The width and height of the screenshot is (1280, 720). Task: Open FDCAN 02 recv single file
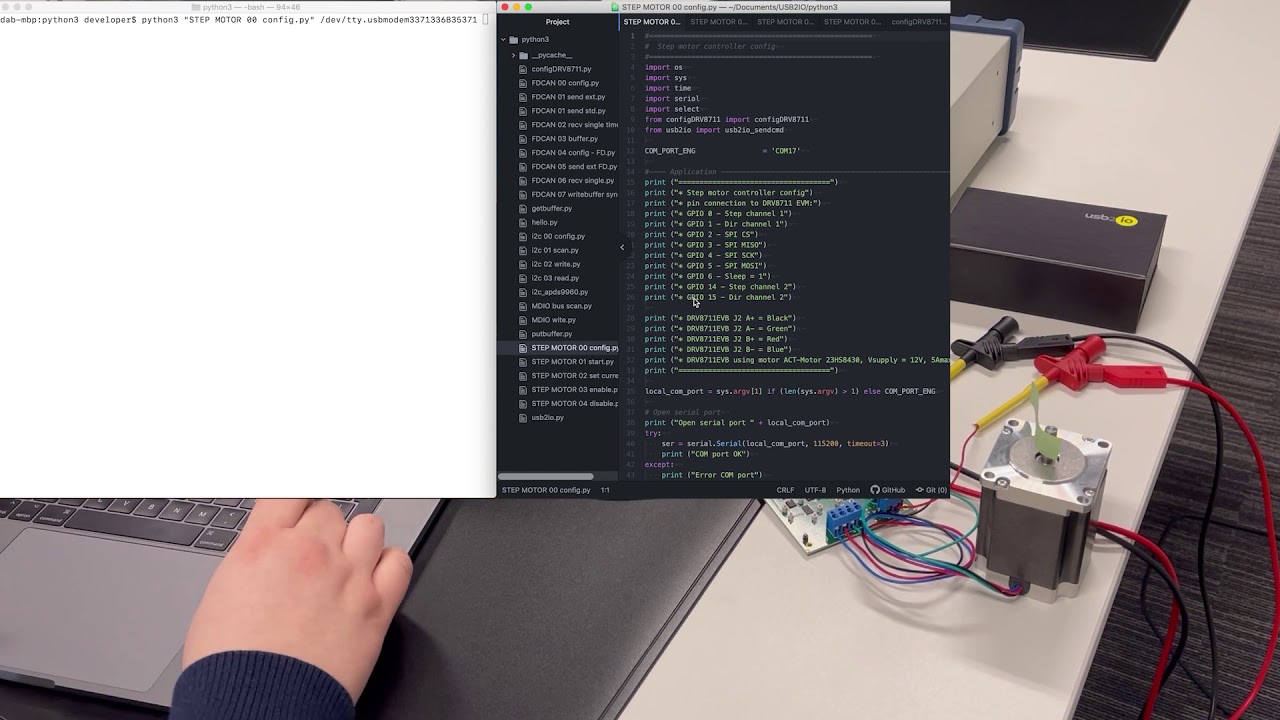click(574, 125)
